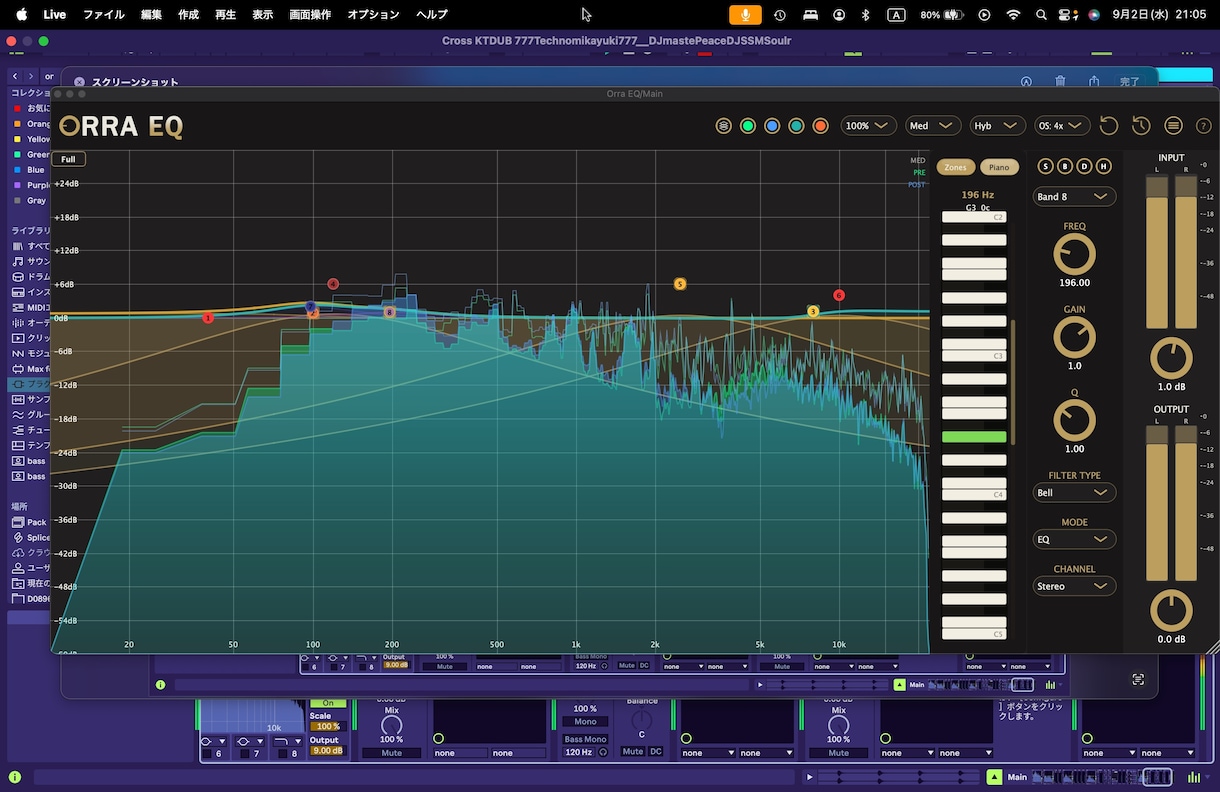Image resolution: width=1220 pixels, height=792 pixels.
Task: Toggle the D circle button
Action: [x=1084, y=166]
